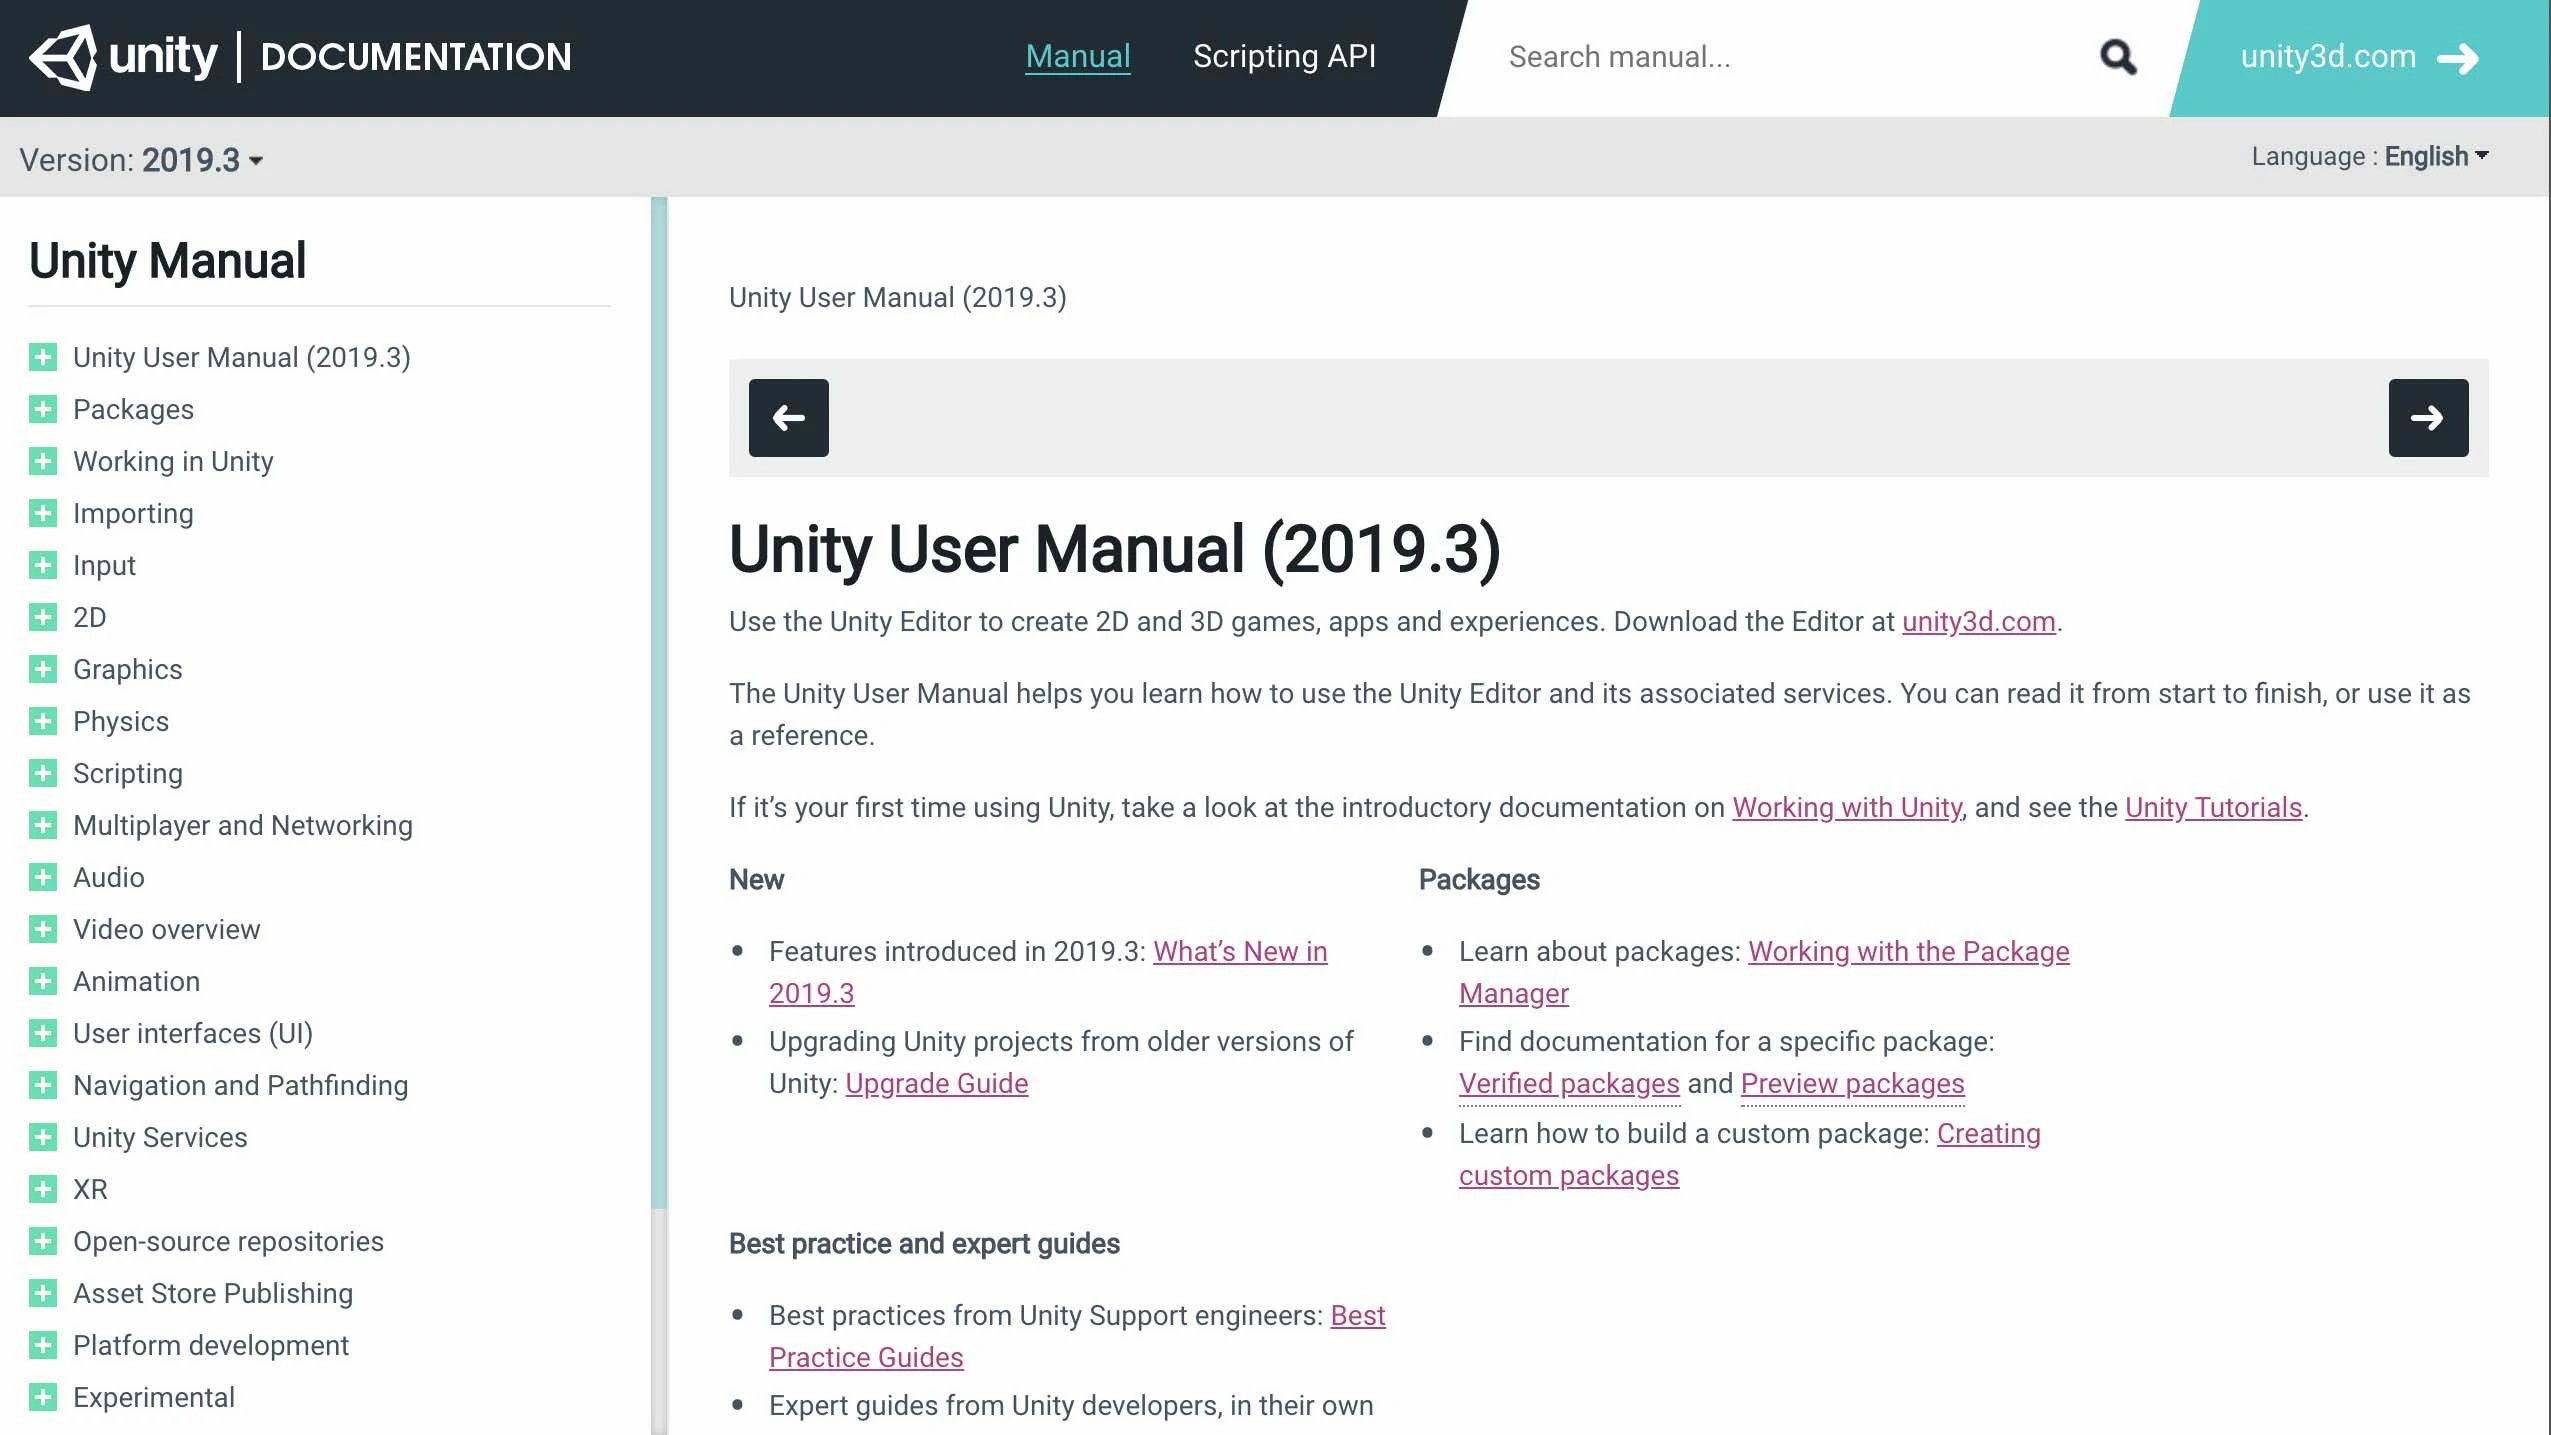
Task: Open the Best Practice Guides link
Action: 866,1357
